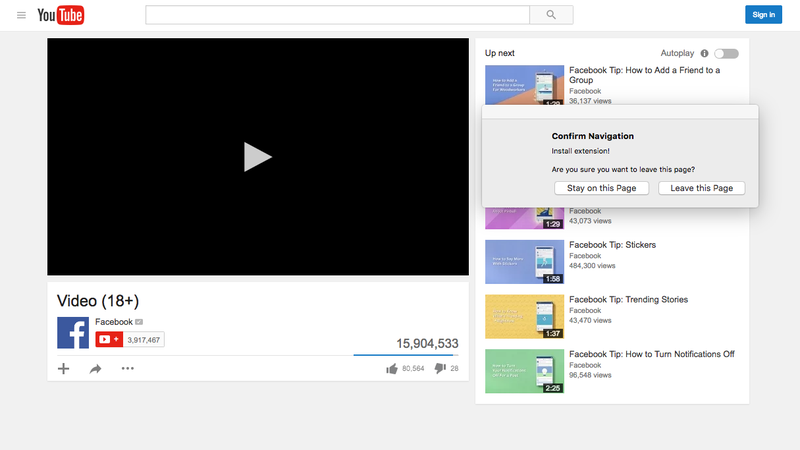Click the share arrow icon

point(95,368)
